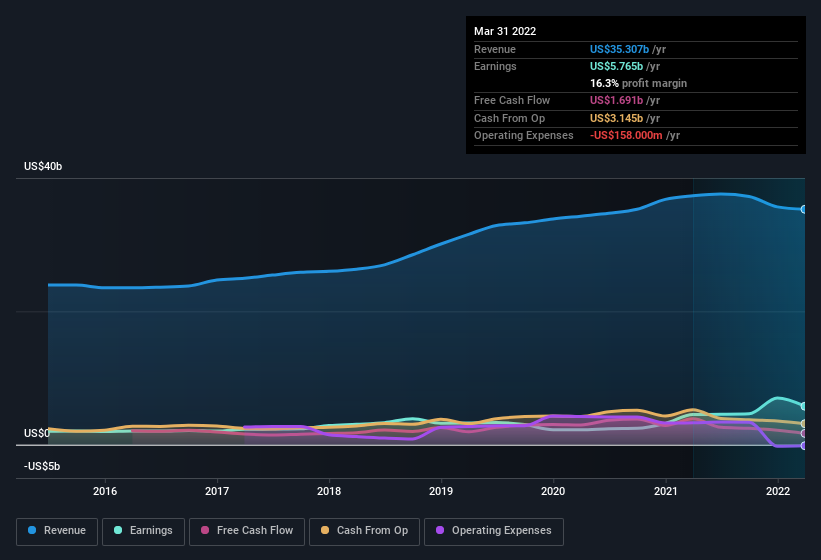
Task: Click the US$40b y-axis label
Action: 43,166
